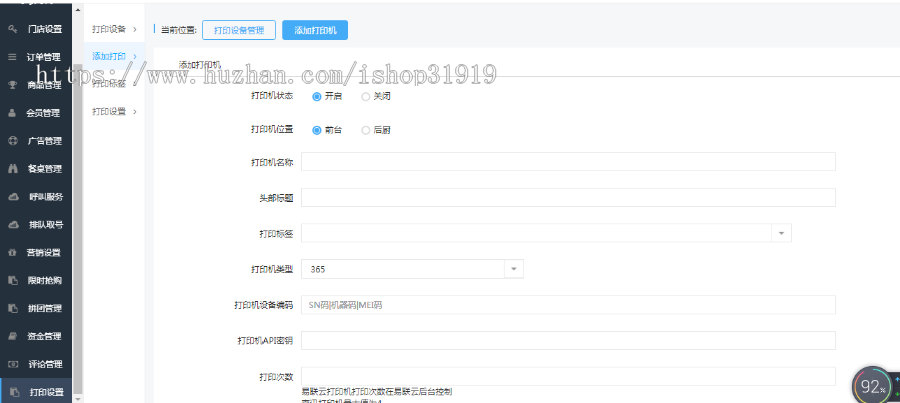Open the 92% floating circle widget

pos(870,386)
